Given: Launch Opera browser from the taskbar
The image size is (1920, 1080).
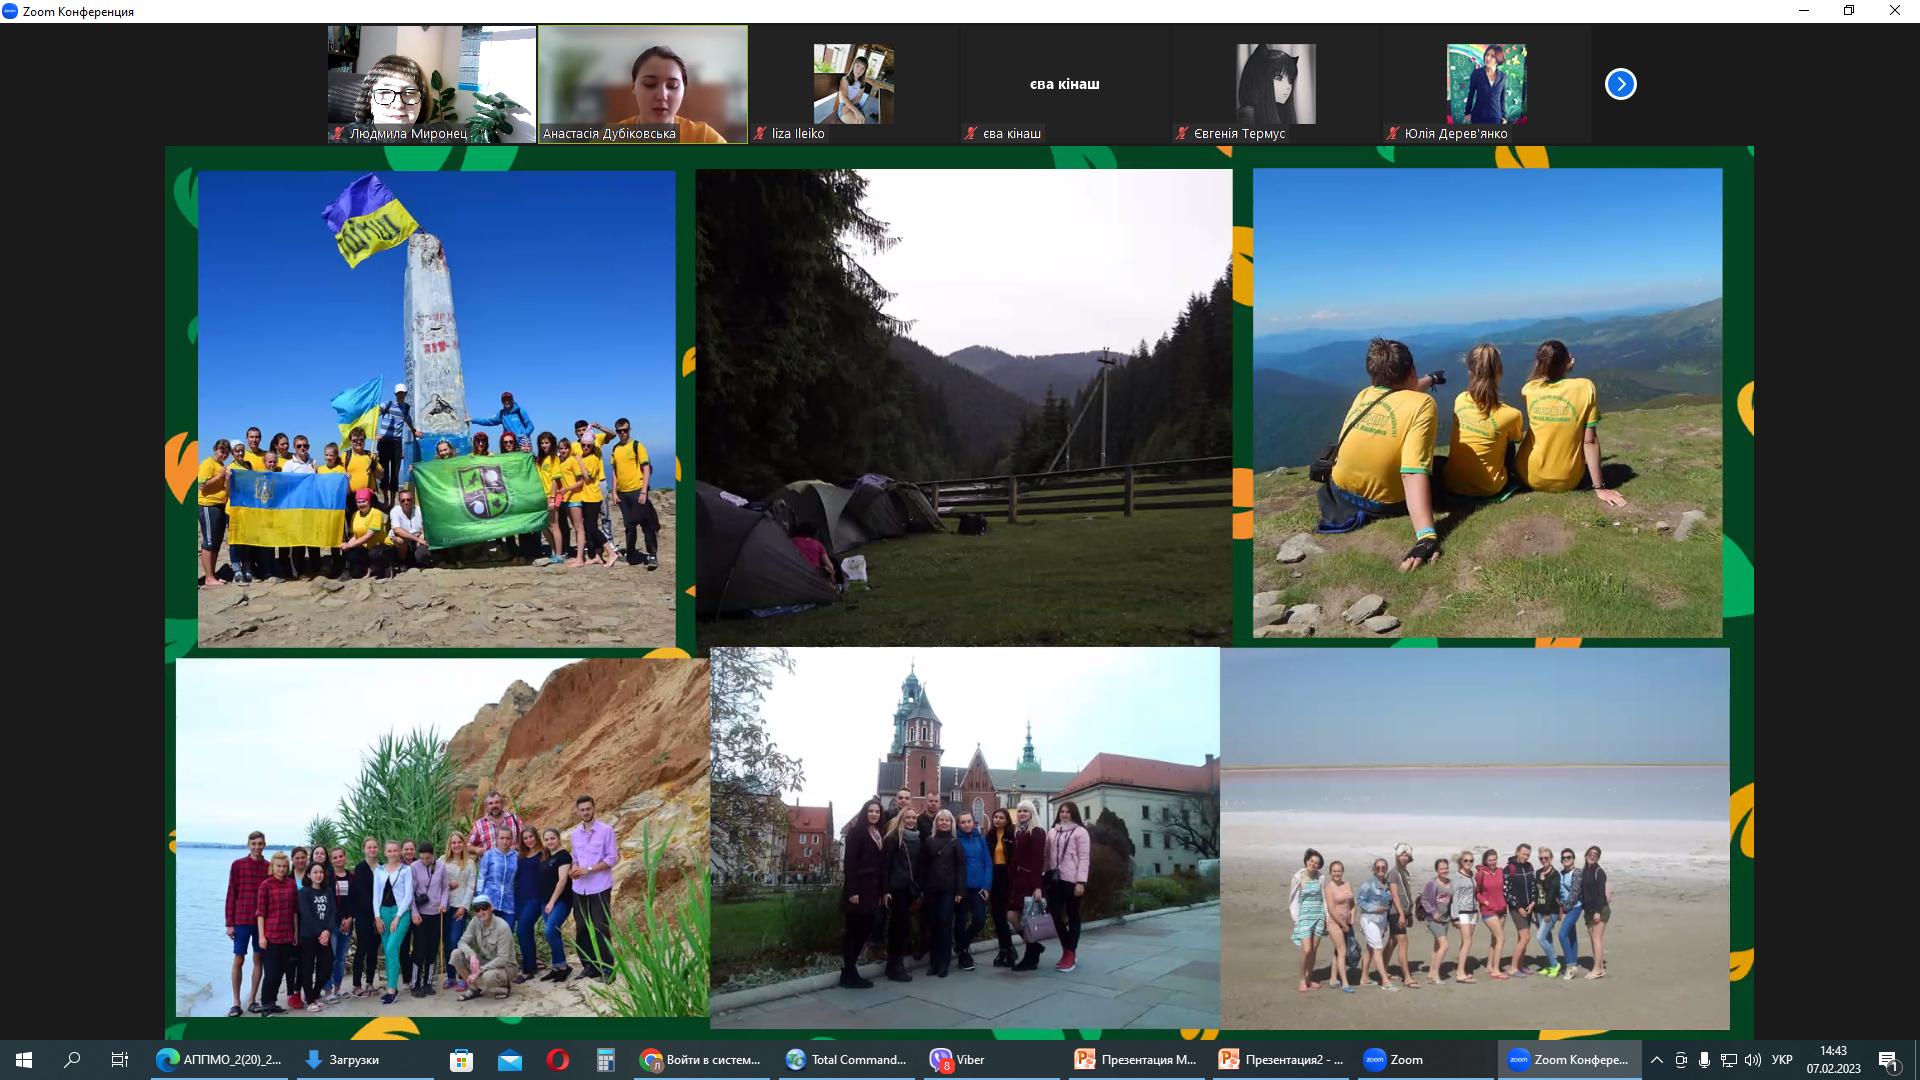Looking at the screenshot, I should [557, 1060].
